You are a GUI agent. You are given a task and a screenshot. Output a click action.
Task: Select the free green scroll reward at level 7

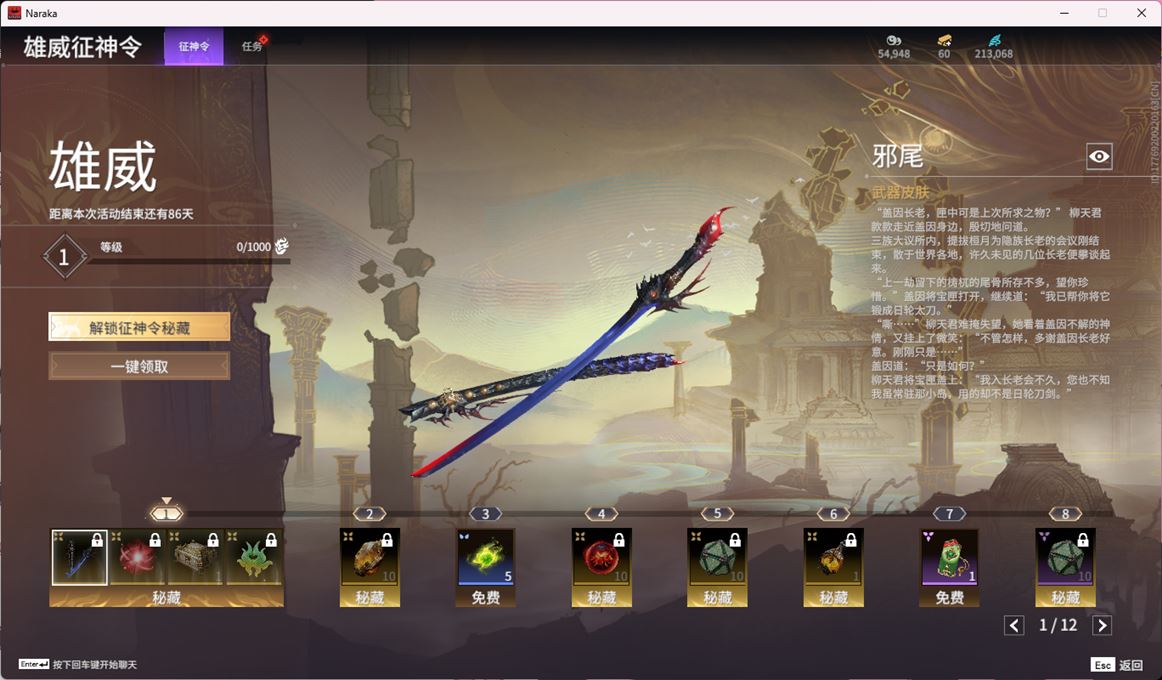(x=949, y=557)
